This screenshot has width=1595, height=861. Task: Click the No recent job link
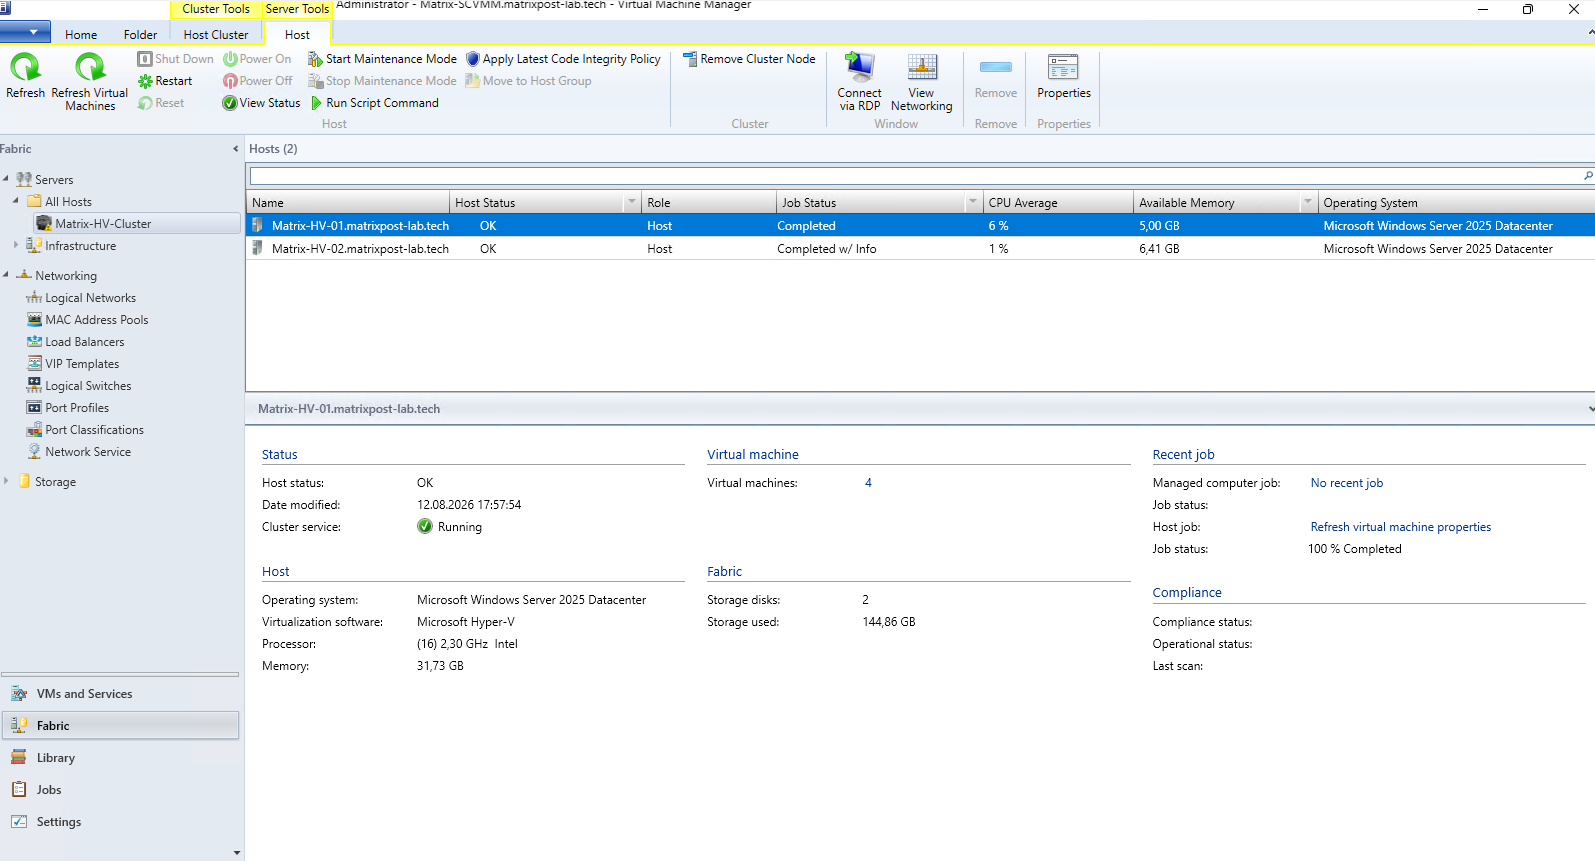click(1347, 483)
